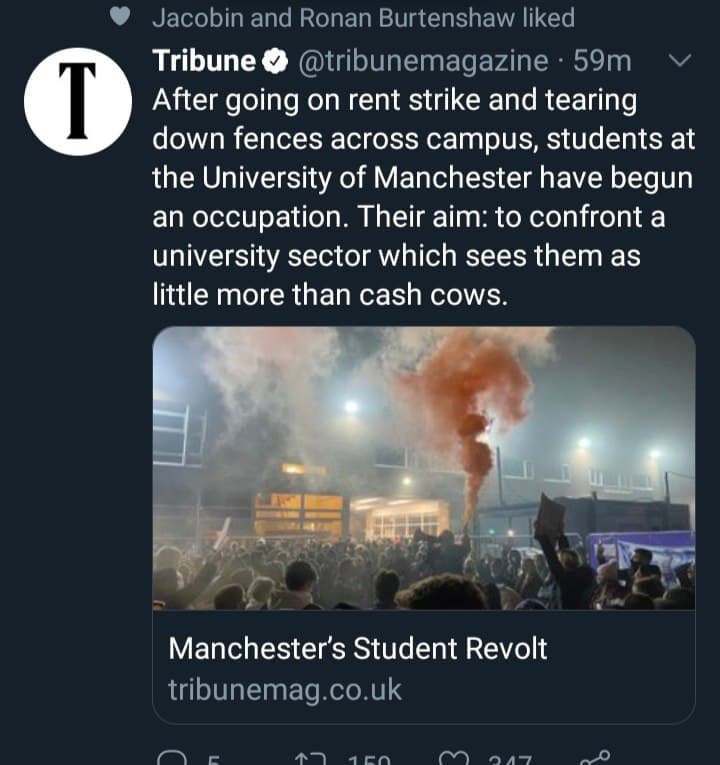
Task: Open Jacobin's profile from the liked line
Action: click(x=188, y=17)
